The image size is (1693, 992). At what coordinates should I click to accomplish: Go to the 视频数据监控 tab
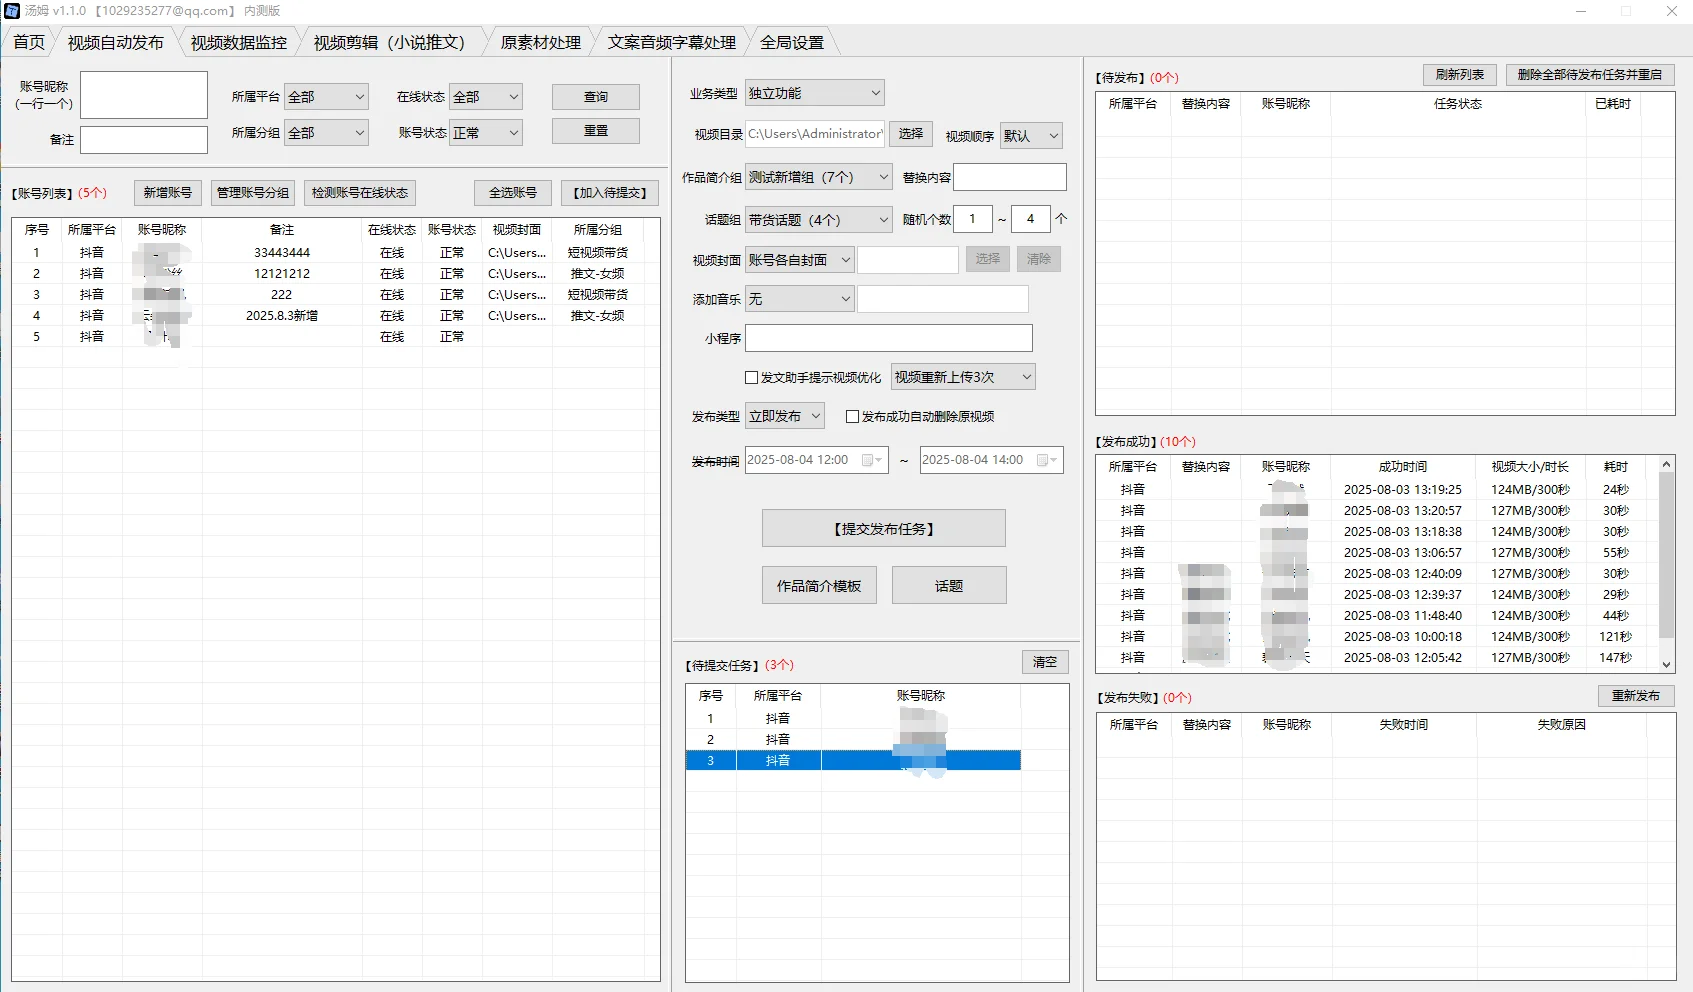[x=238, y=42]
